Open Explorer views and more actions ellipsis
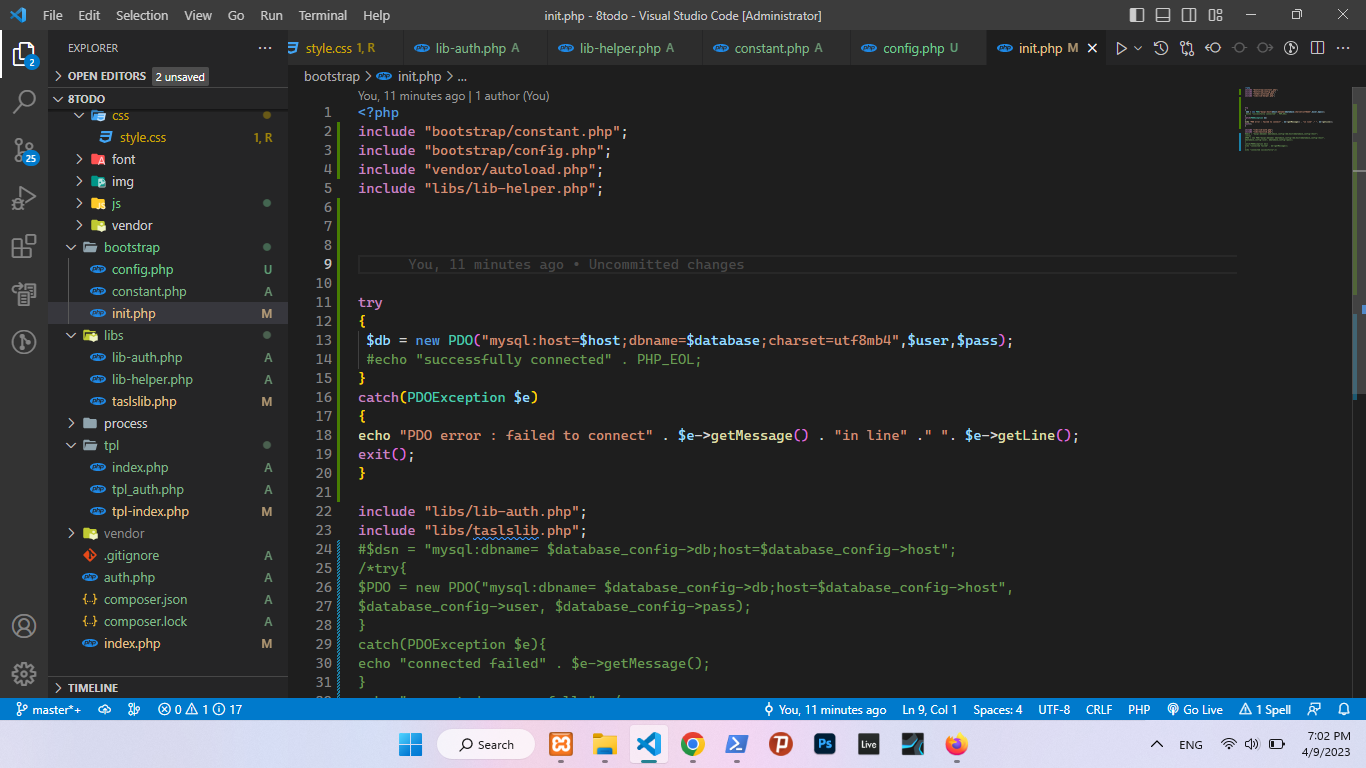Screen dimensions: 1366x768 pos(265,48)
